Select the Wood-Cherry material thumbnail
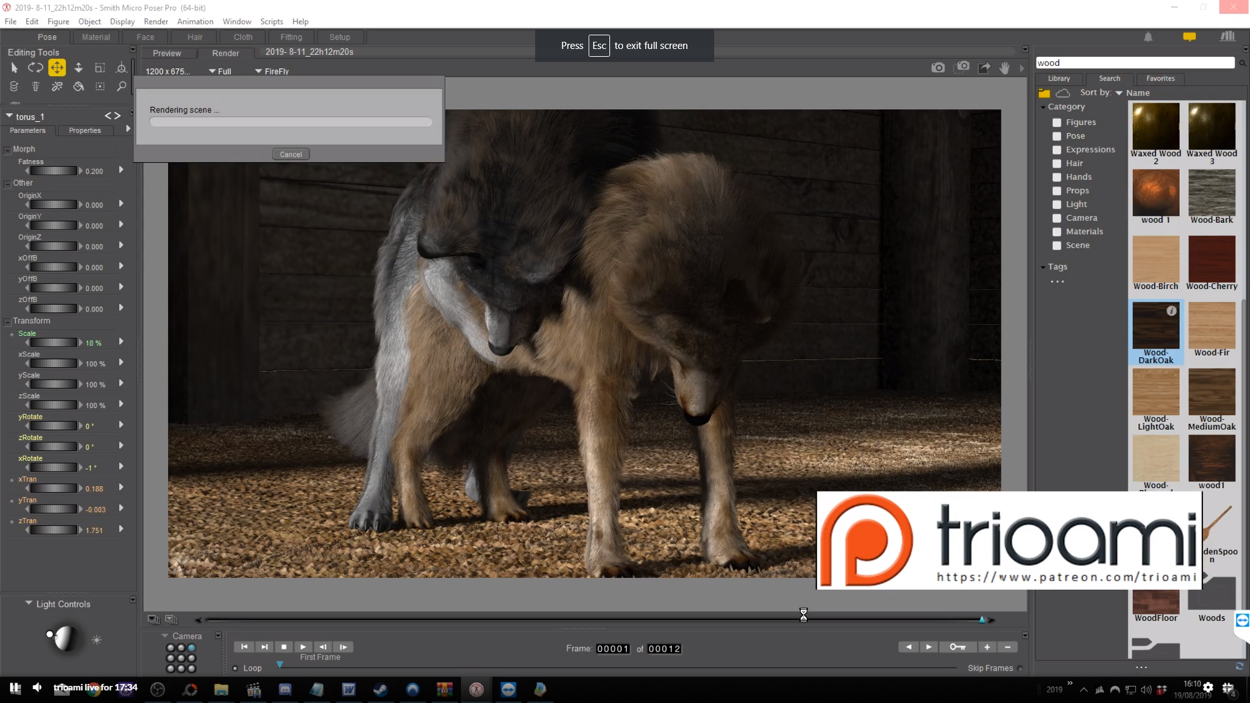This screenshot has width=1250, height=703. (1211, 259)
